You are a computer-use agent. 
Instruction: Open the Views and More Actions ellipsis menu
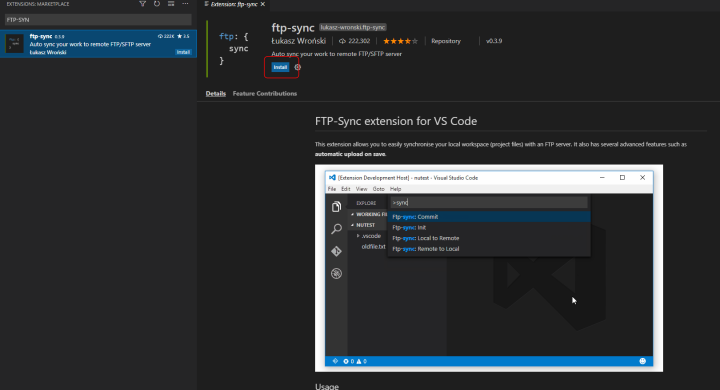click(185, 4)
